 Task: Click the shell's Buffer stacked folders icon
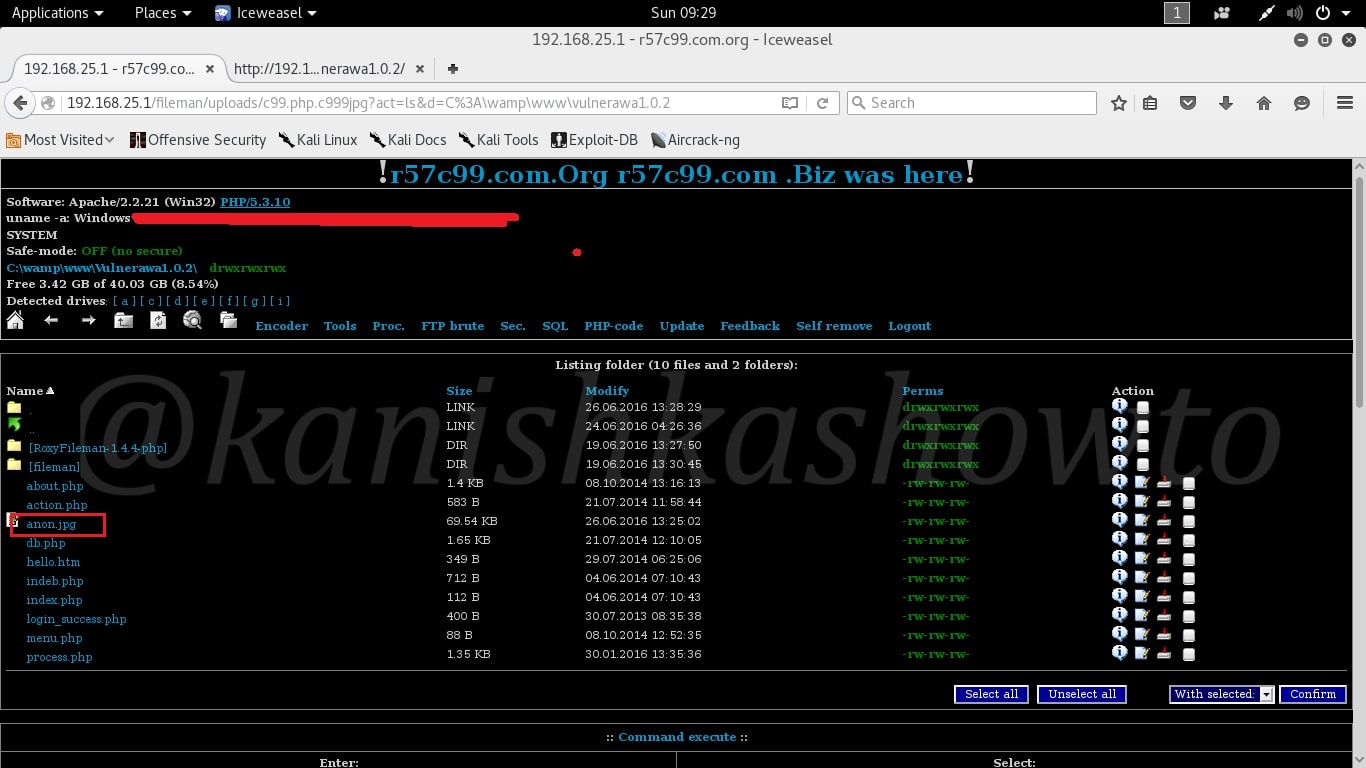(x=229, y=320)
